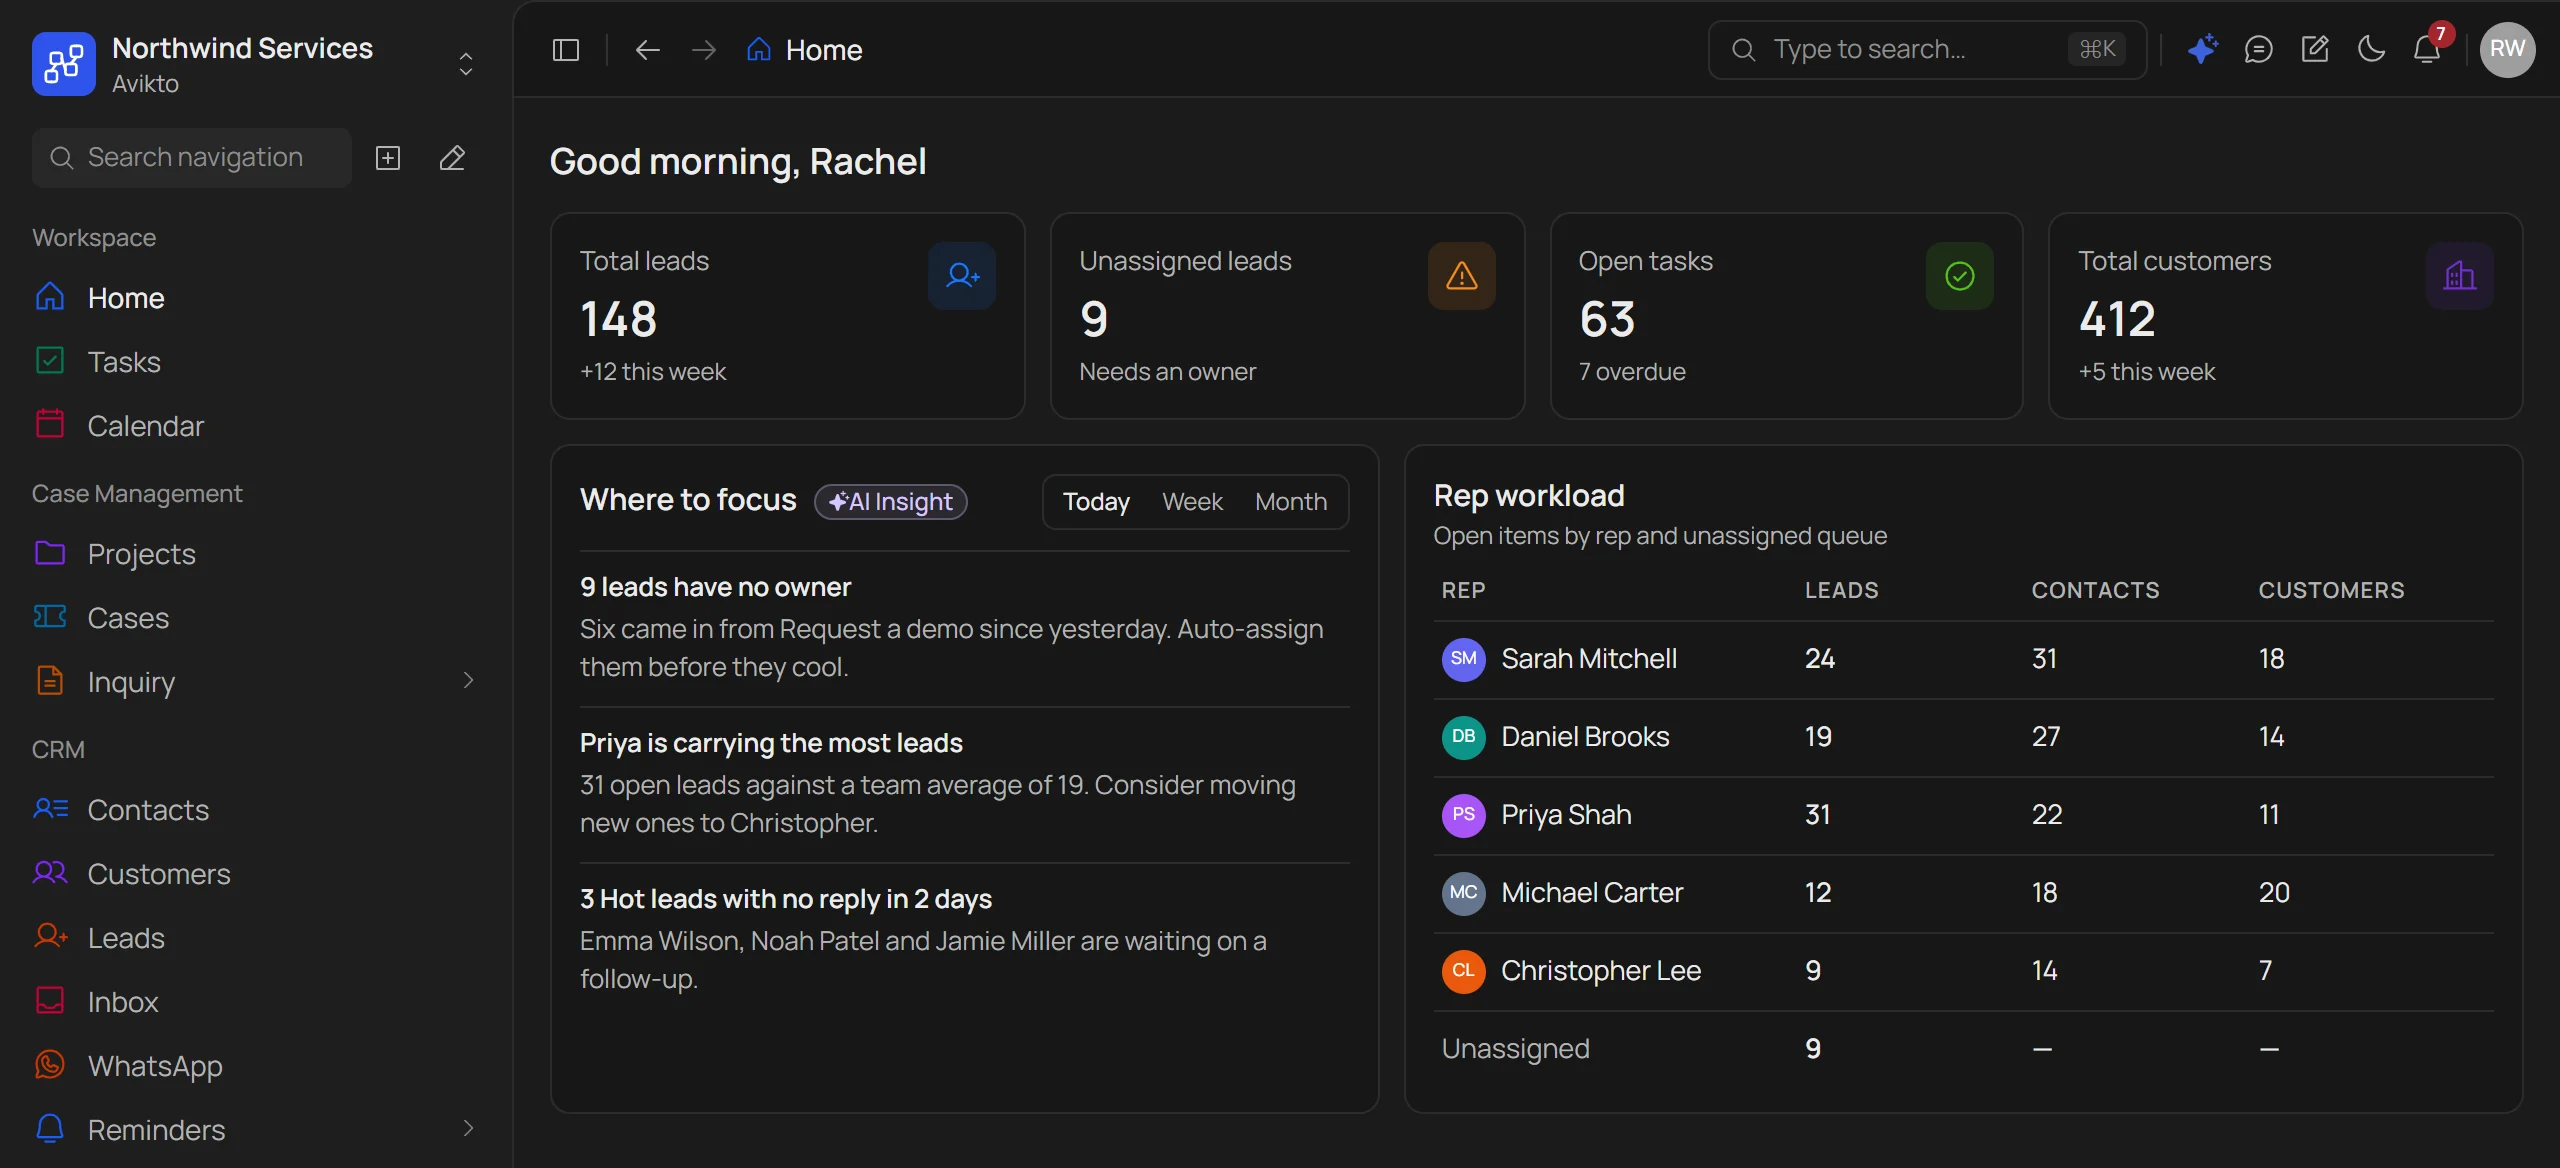This screenshot has width=2560, height=1168.
Task: Open Tasks in the sidebar
Action: coord(256,362)
